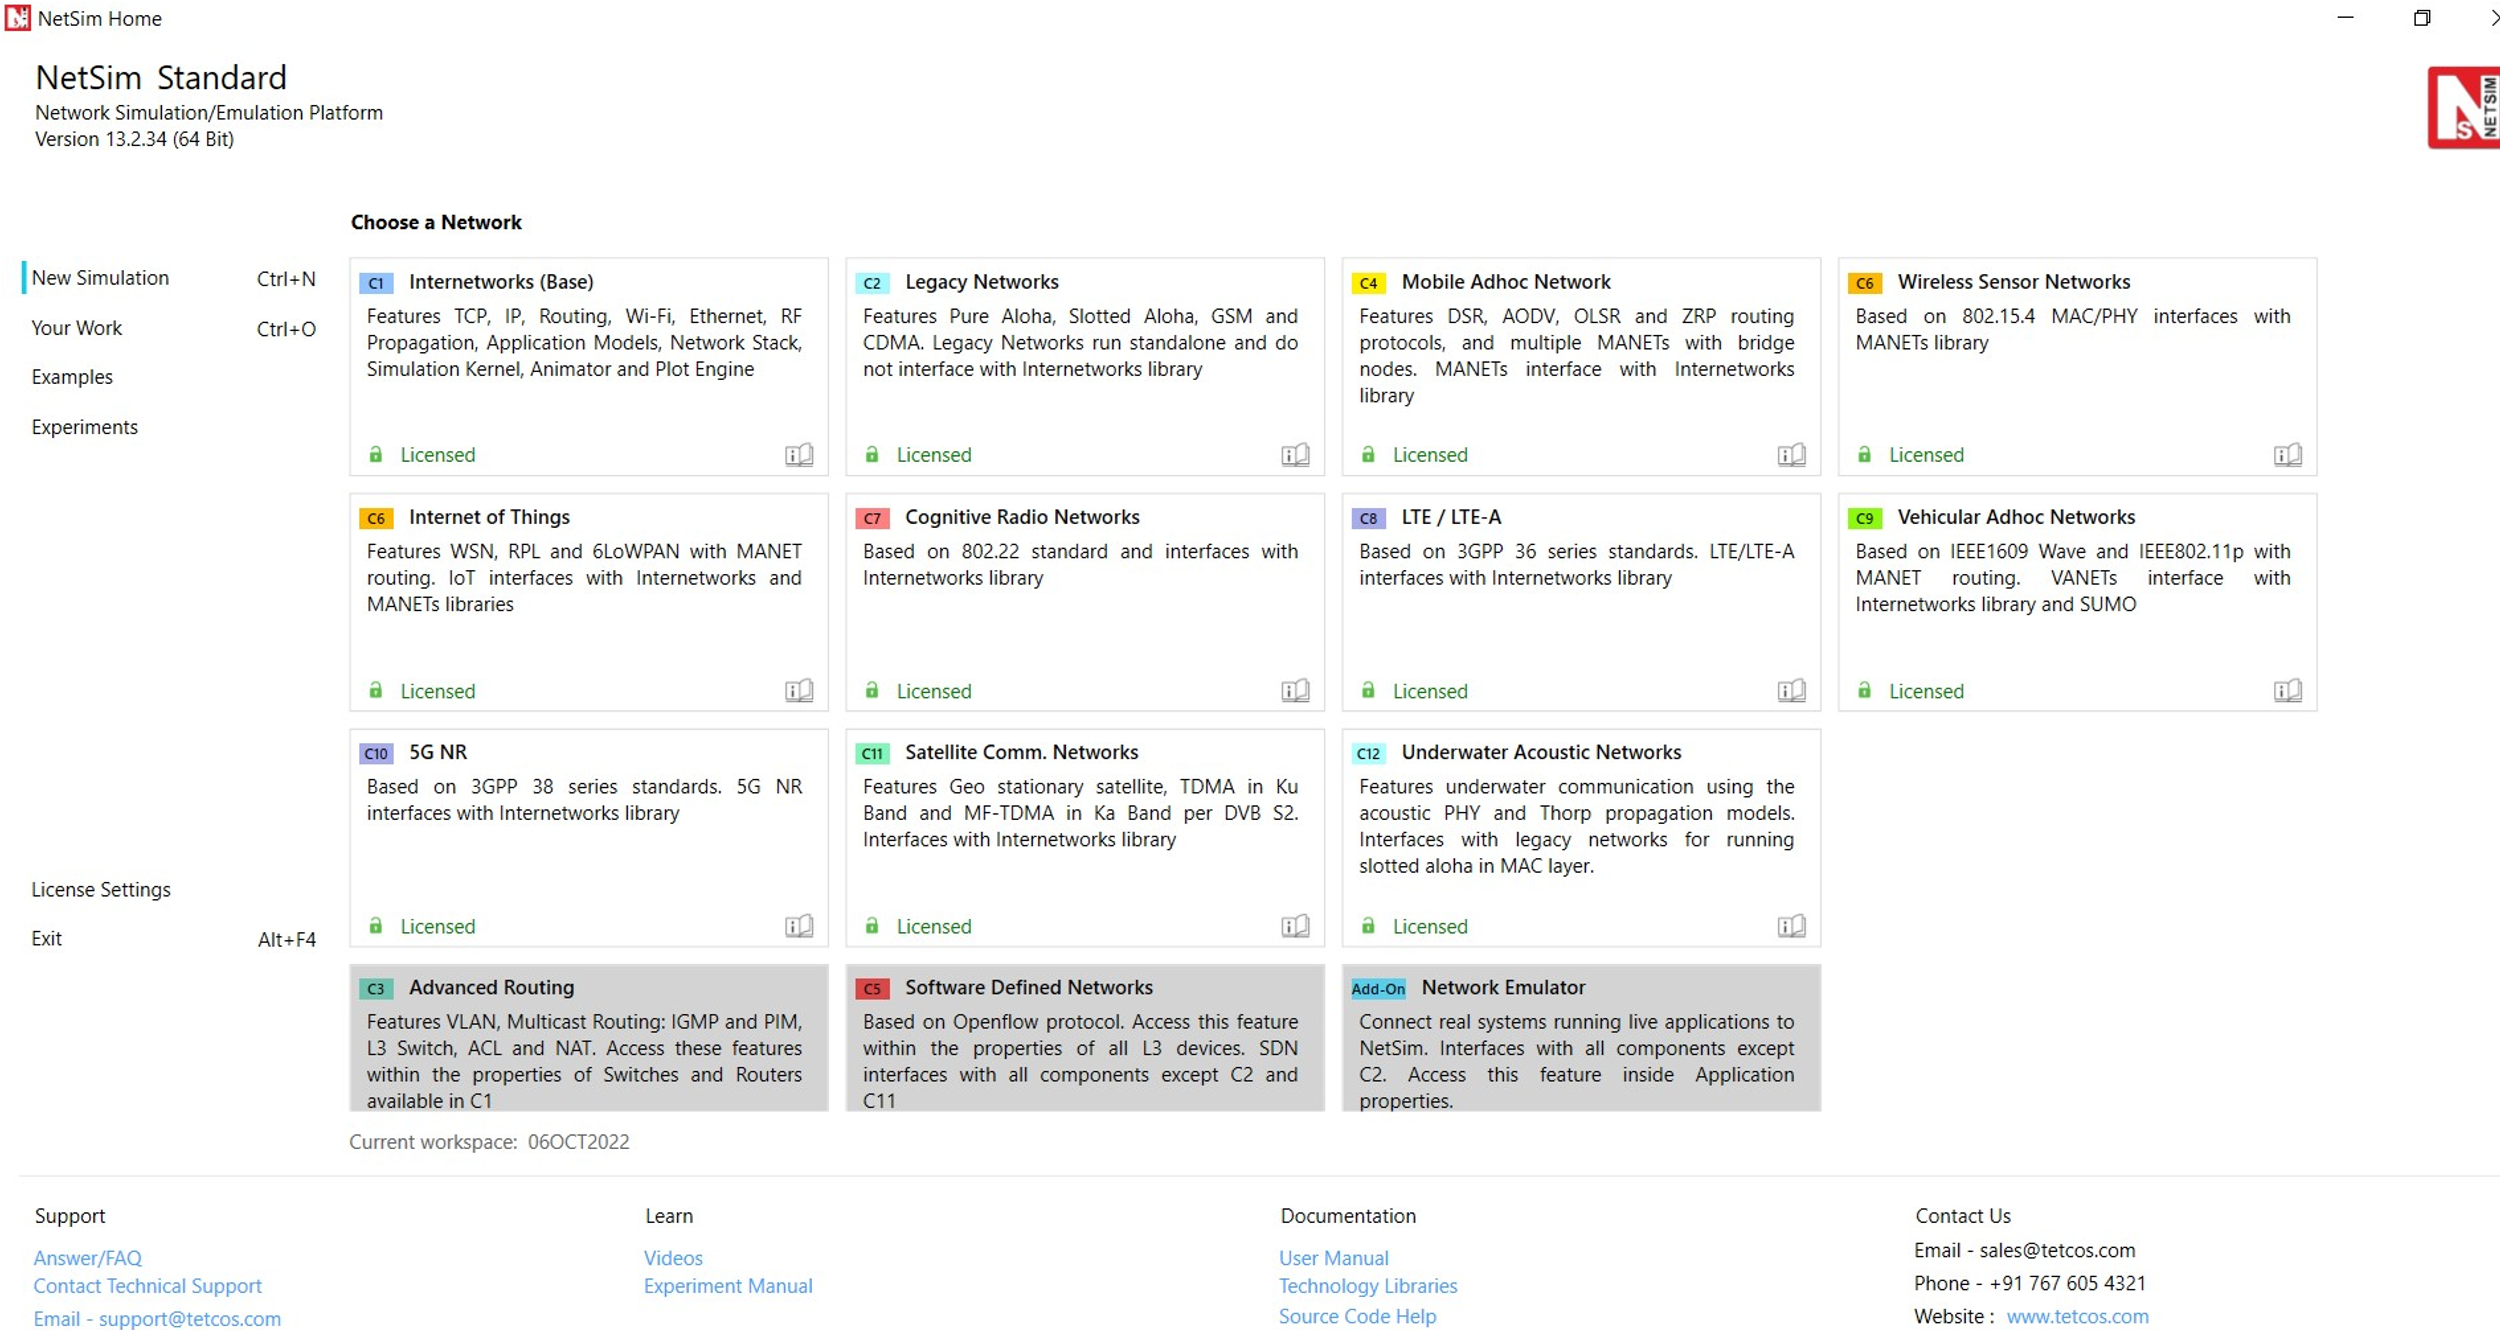Open License Settings
The width and height of the screenshot is (2500, 1330).
click(x=101, y=889)
